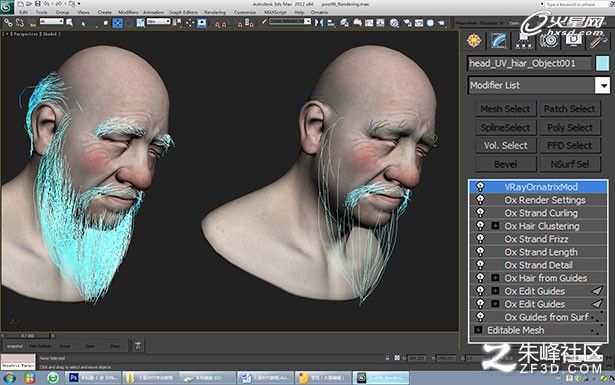
Task: Expand the Editable Mesh plus box
Action: [478, 330]
